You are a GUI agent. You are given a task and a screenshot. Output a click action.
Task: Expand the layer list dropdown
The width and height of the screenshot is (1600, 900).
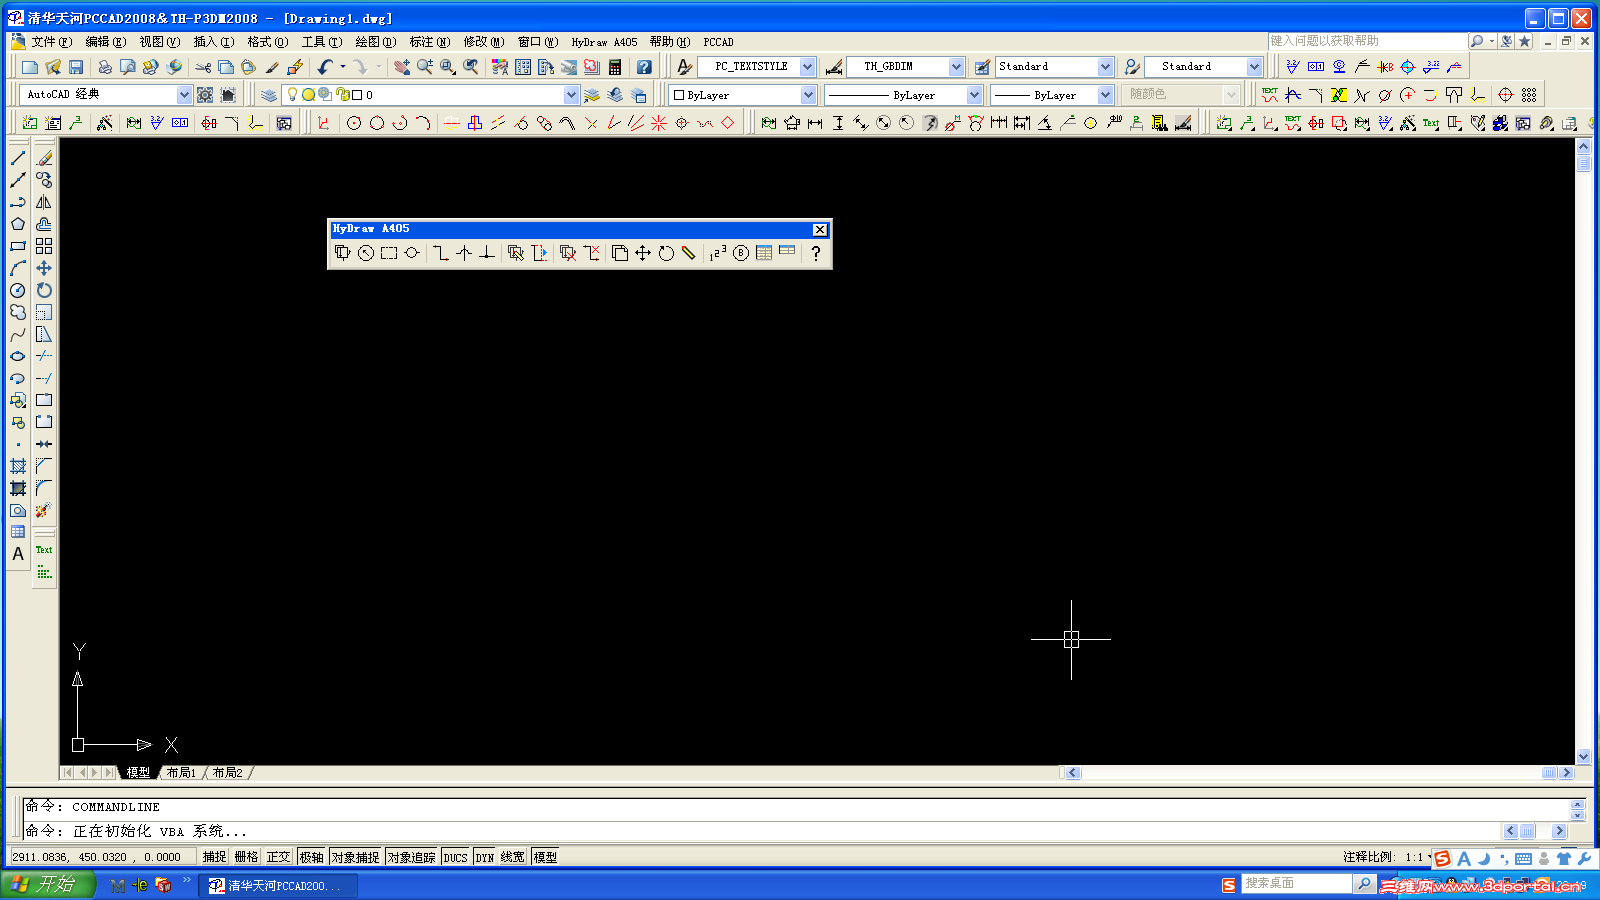point(571,95)
